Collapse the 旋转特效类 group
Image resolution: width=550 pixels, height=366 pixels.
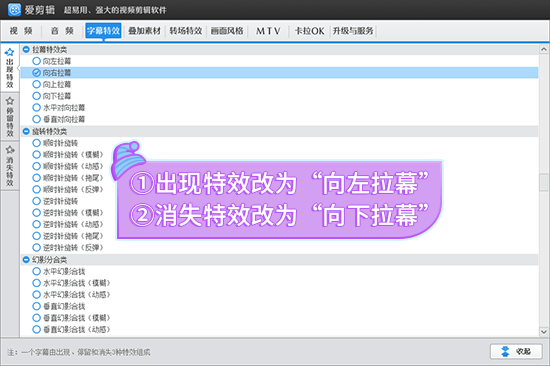coord(26,131)
